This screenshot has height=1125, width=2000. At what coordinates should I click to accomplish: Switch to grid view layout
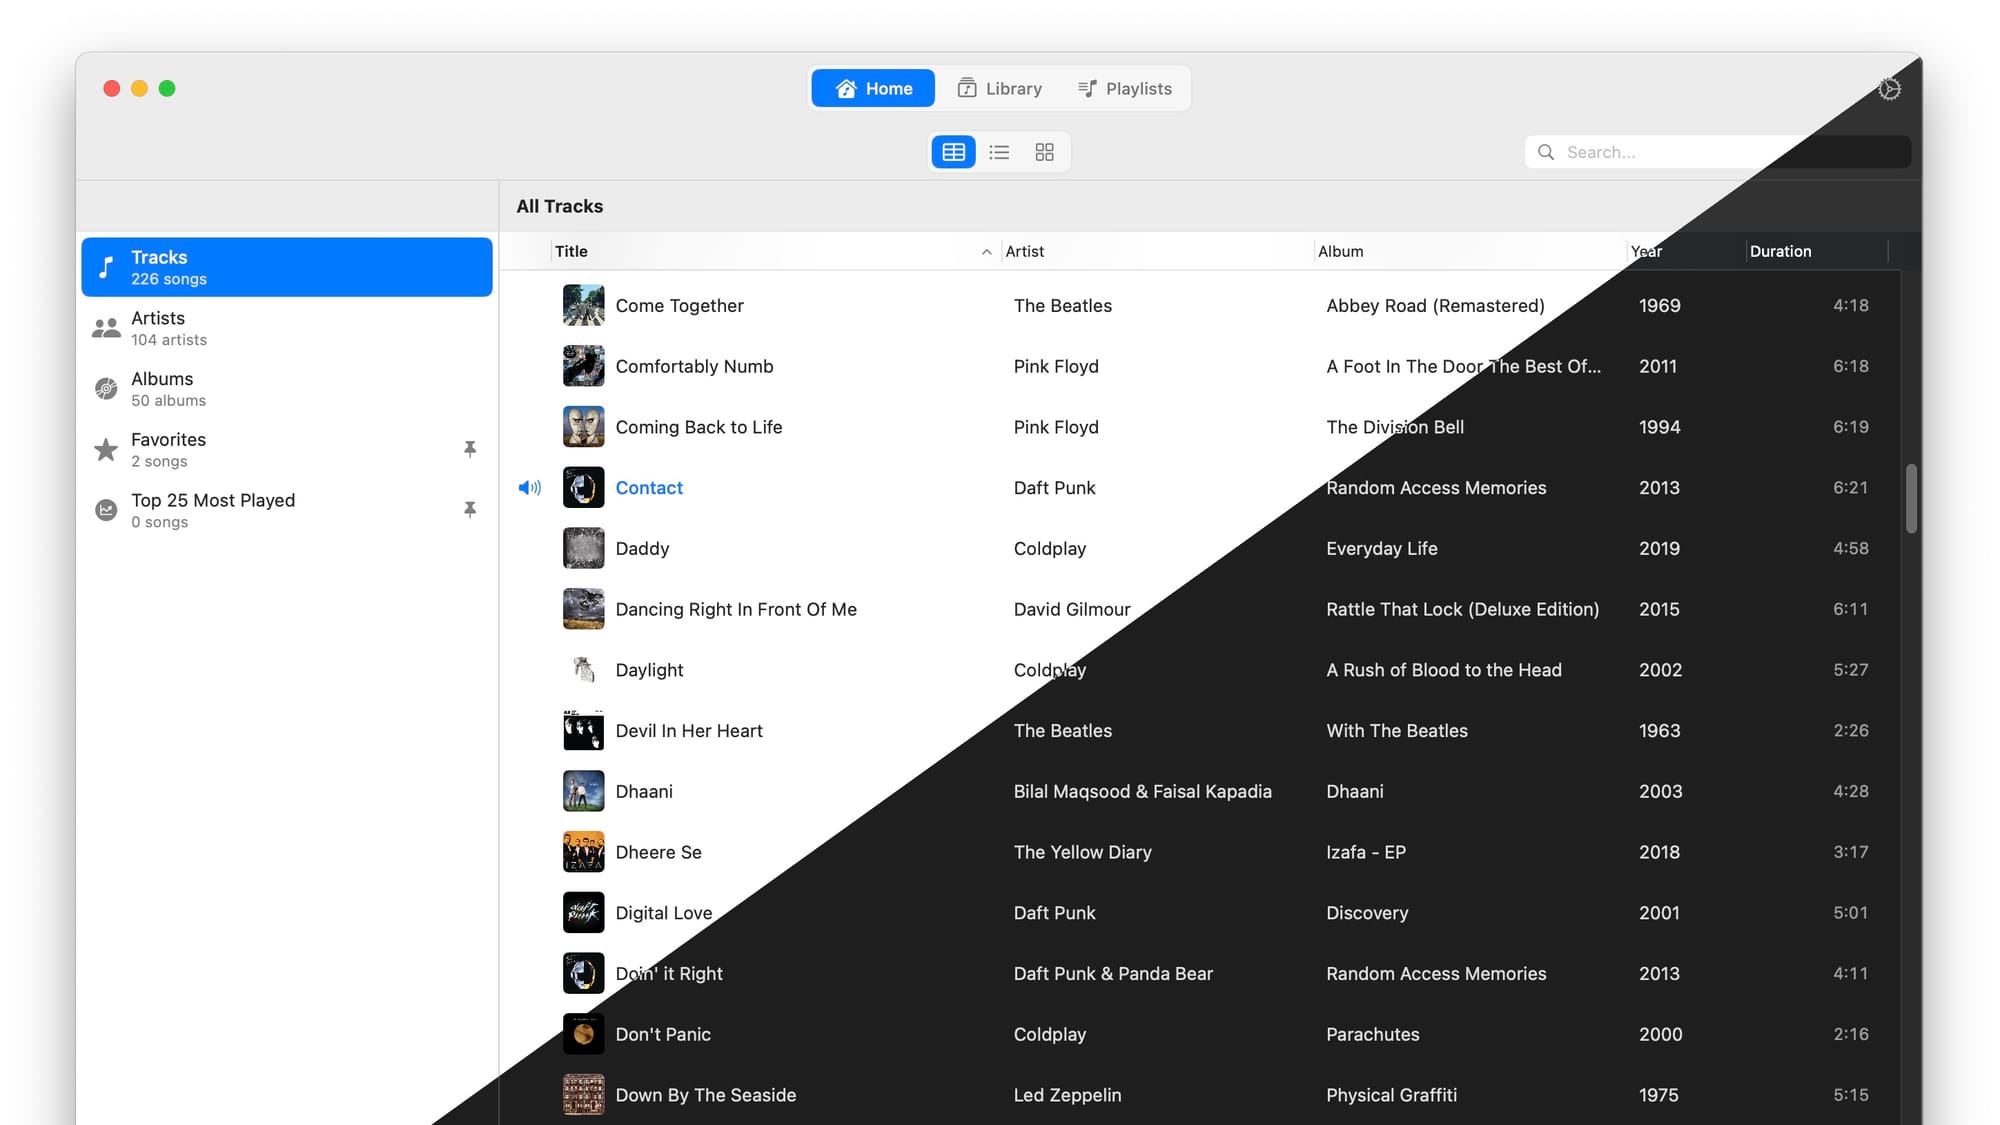(1044, 151)
